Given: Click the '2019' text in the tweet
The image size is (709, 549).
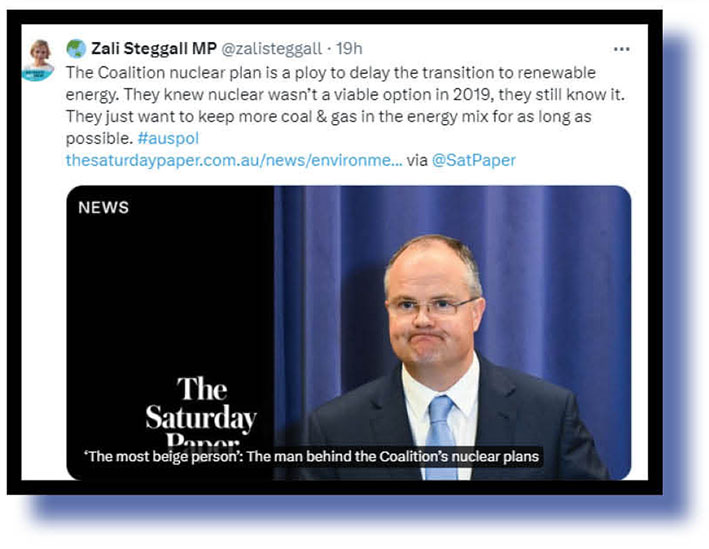Looking at the screenshot, I should pyautogui.click(x=472, y=95).
